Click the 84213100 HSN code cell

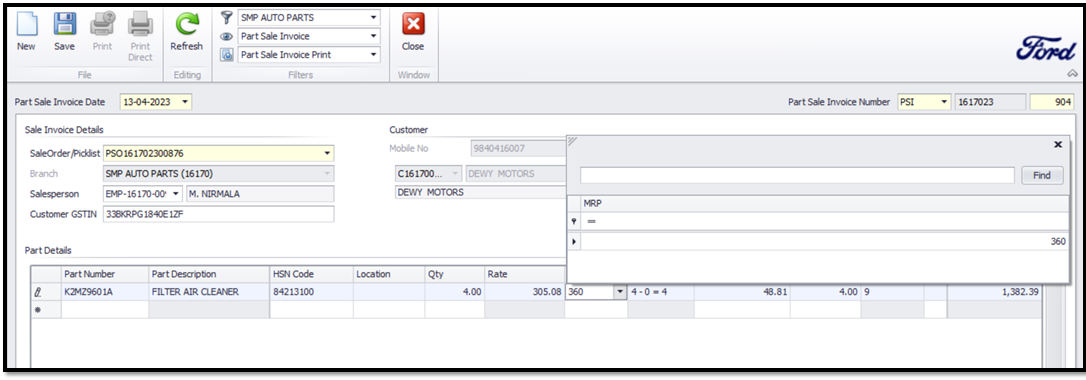click(312, 292)
